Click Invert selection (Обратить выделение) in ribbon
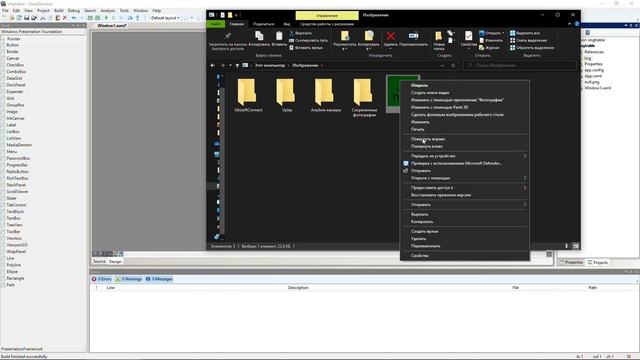 point(532,48)
